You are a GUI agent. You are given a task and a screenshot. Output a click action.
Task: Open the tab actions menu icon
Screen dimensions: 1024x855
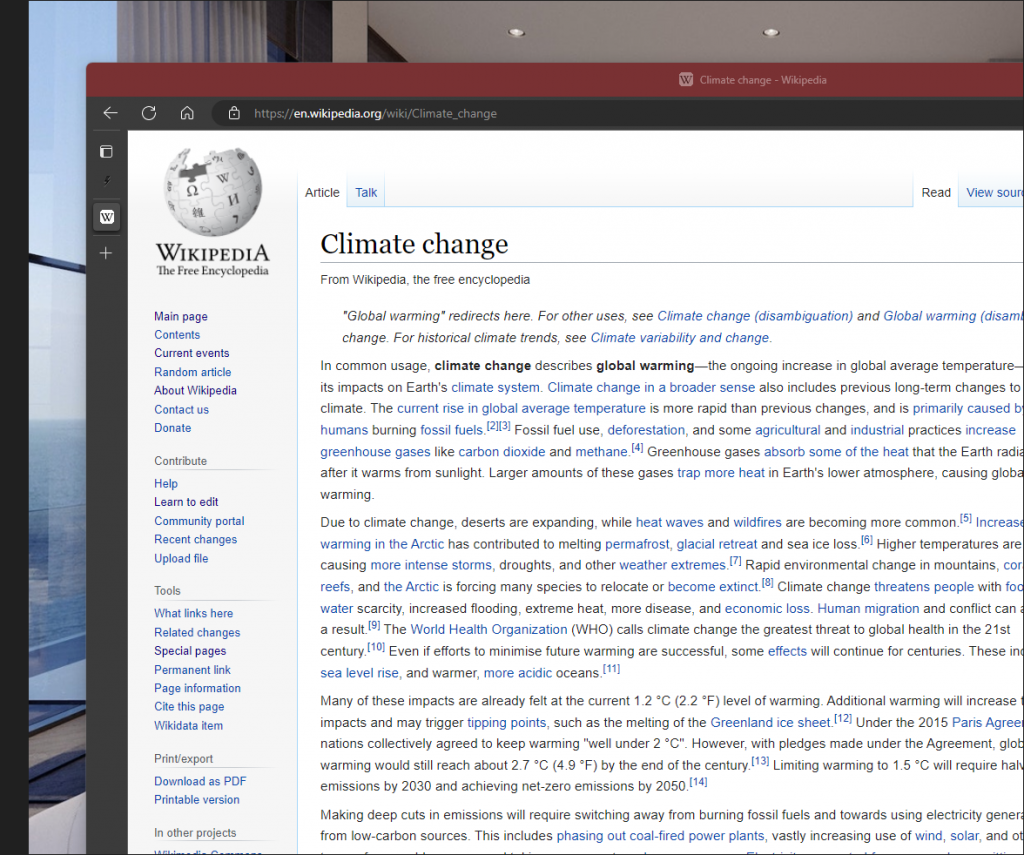click(x=106, y=152)
